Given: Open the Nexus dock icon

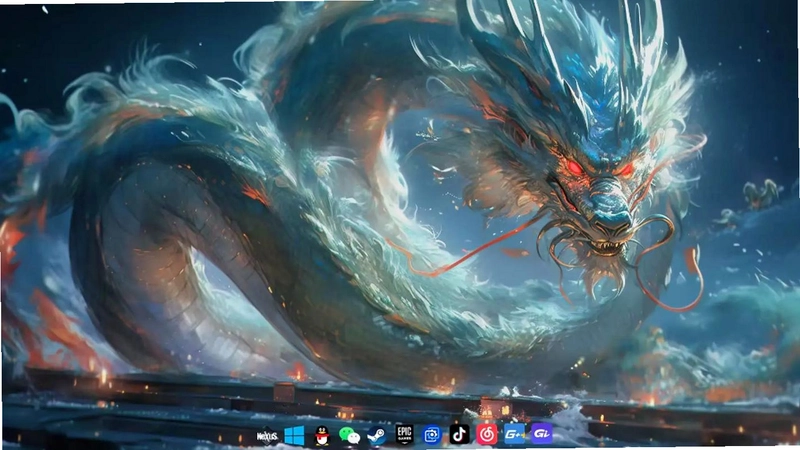Looking at the screenshot, I should point(267,436).
